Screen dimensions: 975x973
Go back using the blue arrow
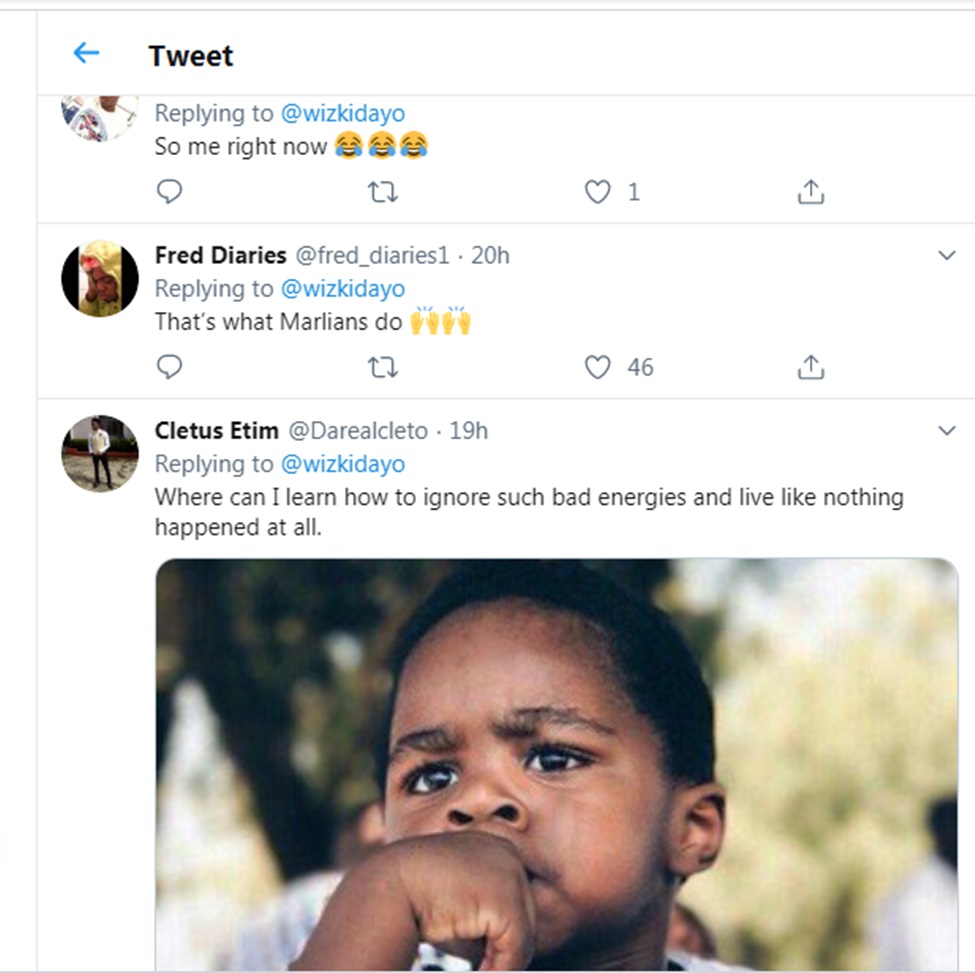pyautogui.click(x=87, y=53)
